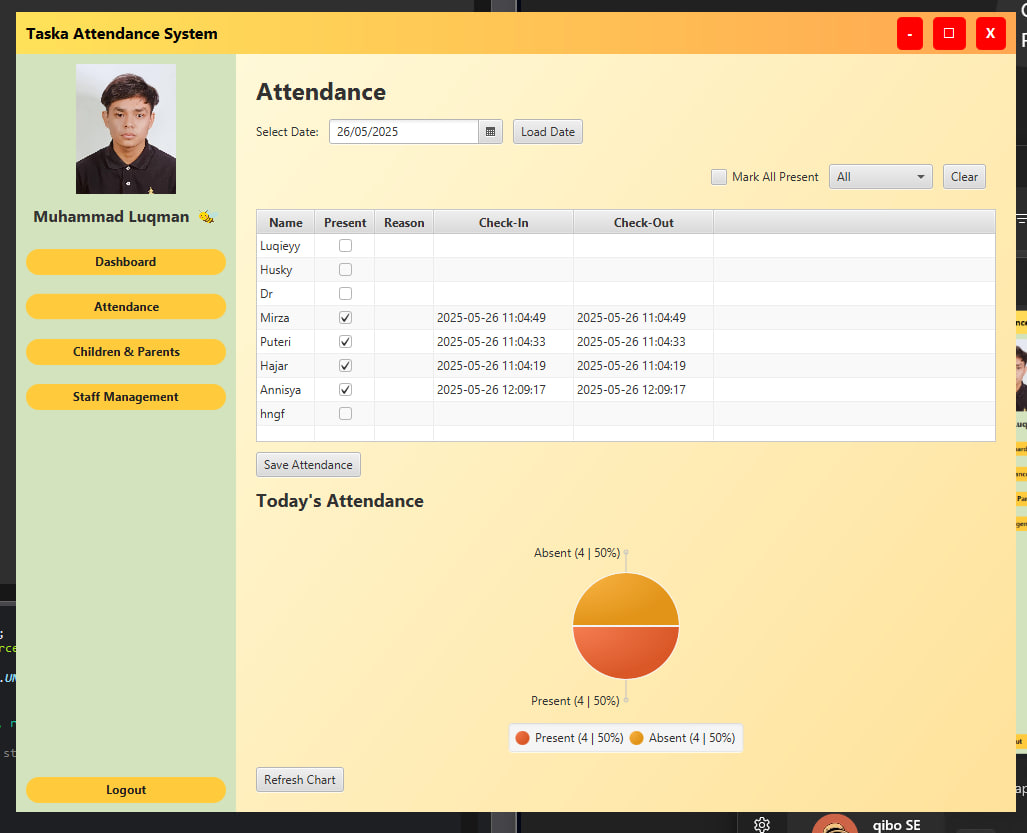Sort by the Check-In column header
The image size is (1027, 833).
[504, 223]
